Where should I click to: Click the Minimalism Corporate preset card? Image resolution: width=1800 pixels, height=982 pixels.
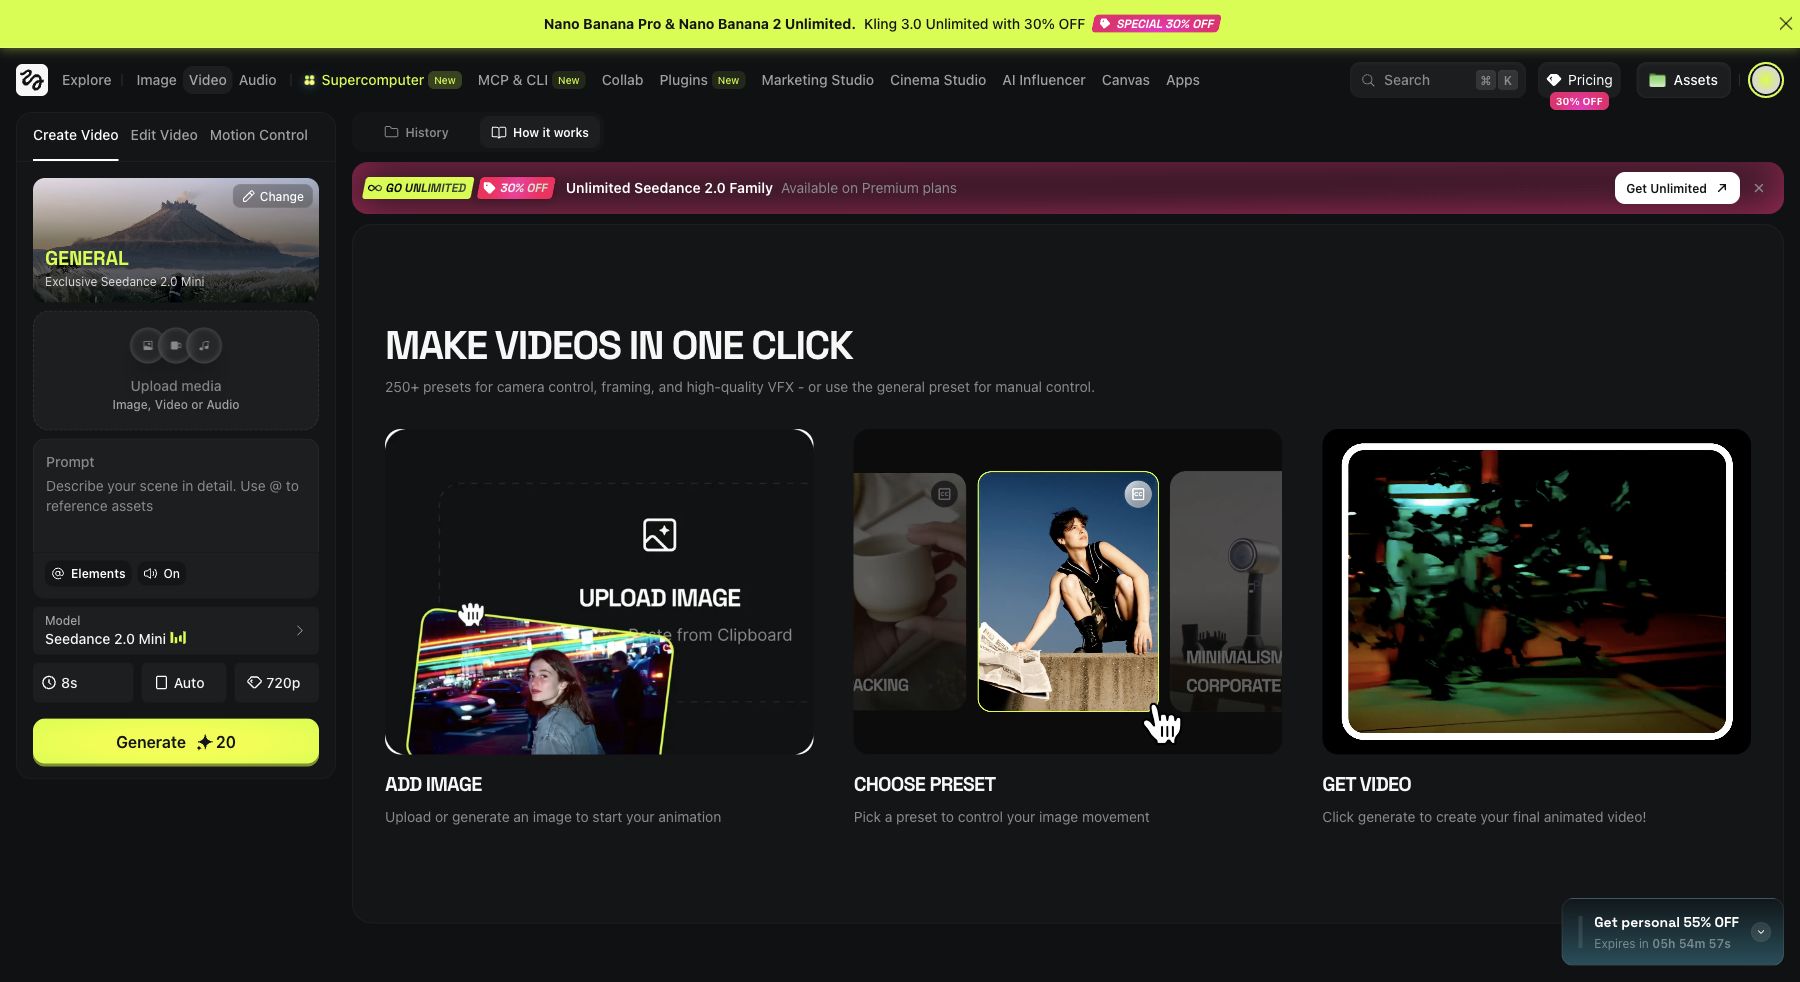pos(1226,591)
